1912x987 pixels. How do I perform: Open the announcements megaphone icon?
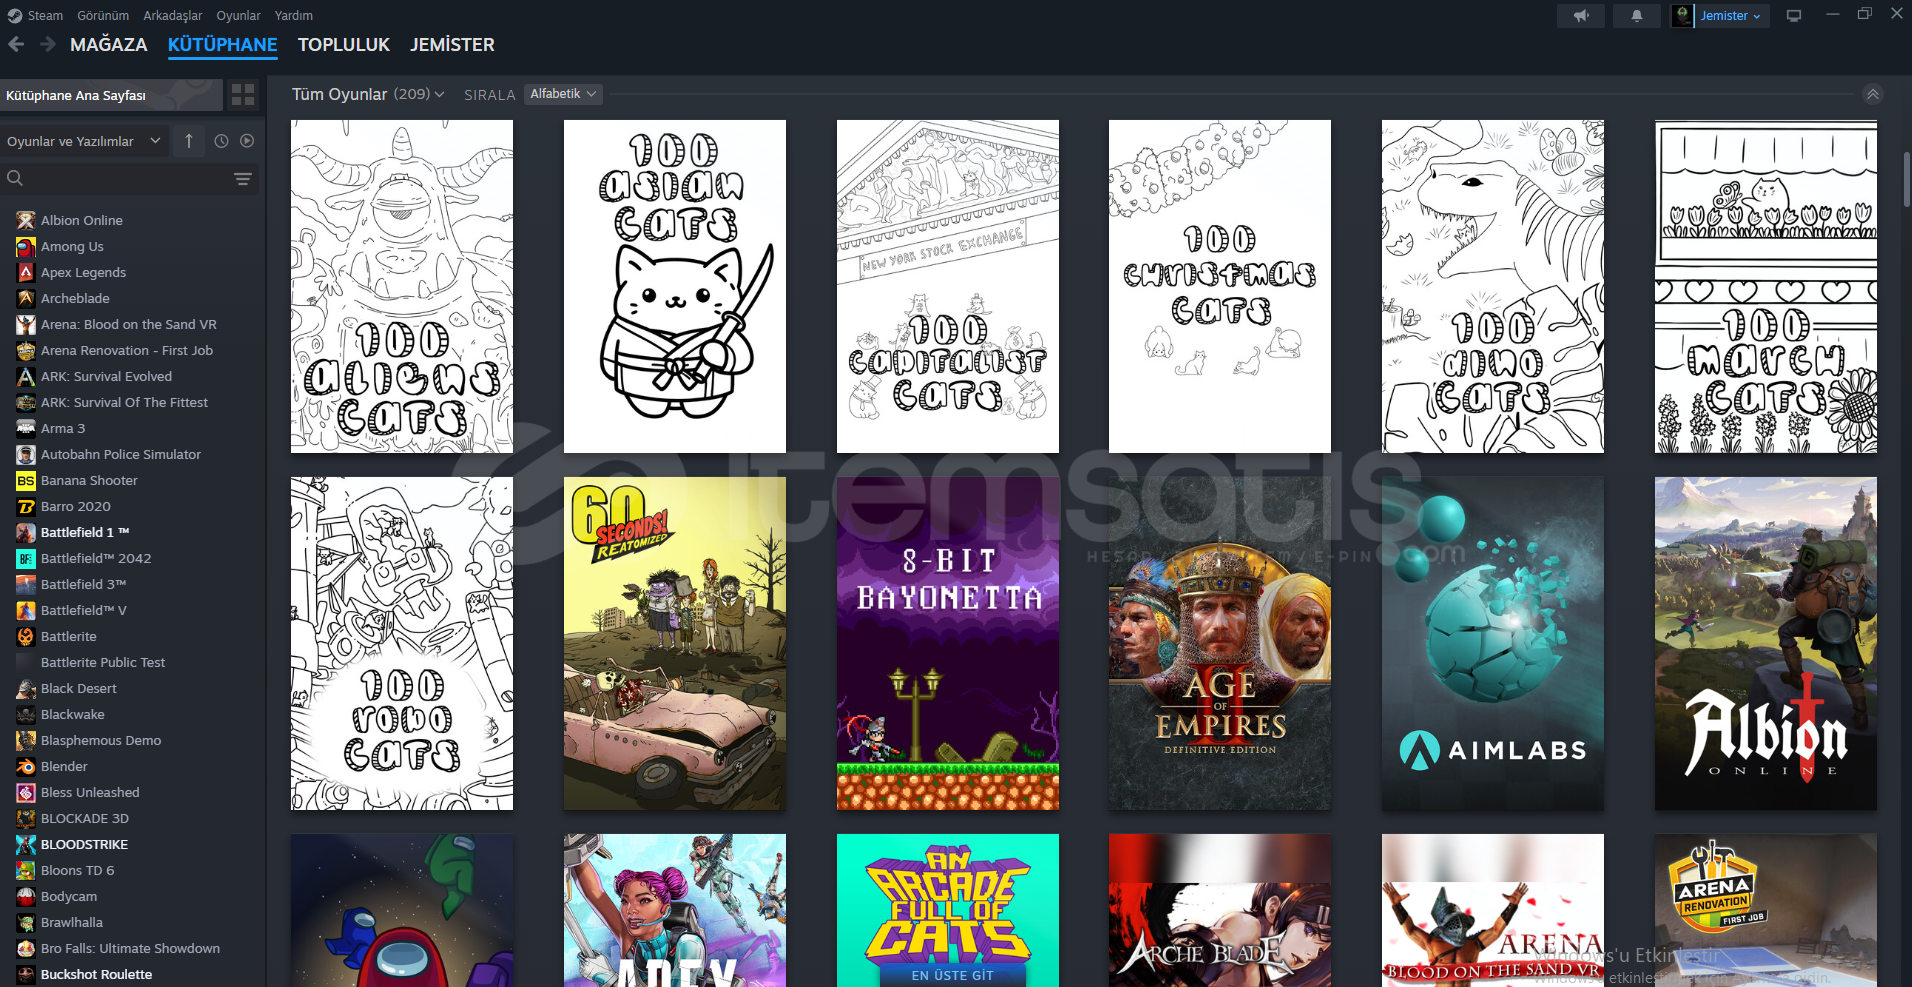1581,16
